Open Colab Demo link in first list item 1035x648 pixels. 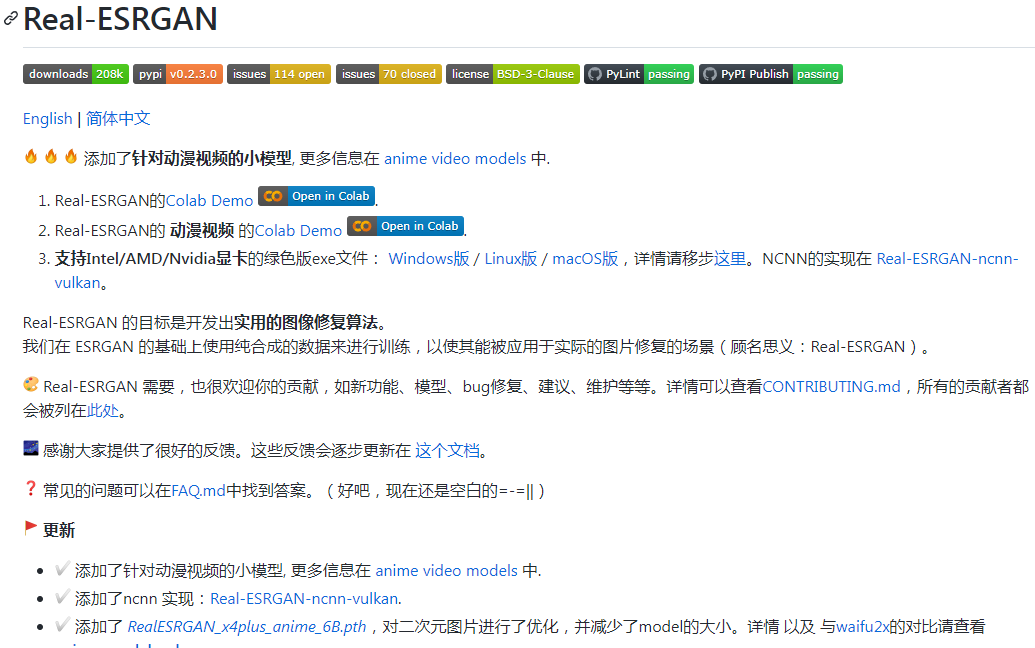pyautogui.click(x=209, y=201)
